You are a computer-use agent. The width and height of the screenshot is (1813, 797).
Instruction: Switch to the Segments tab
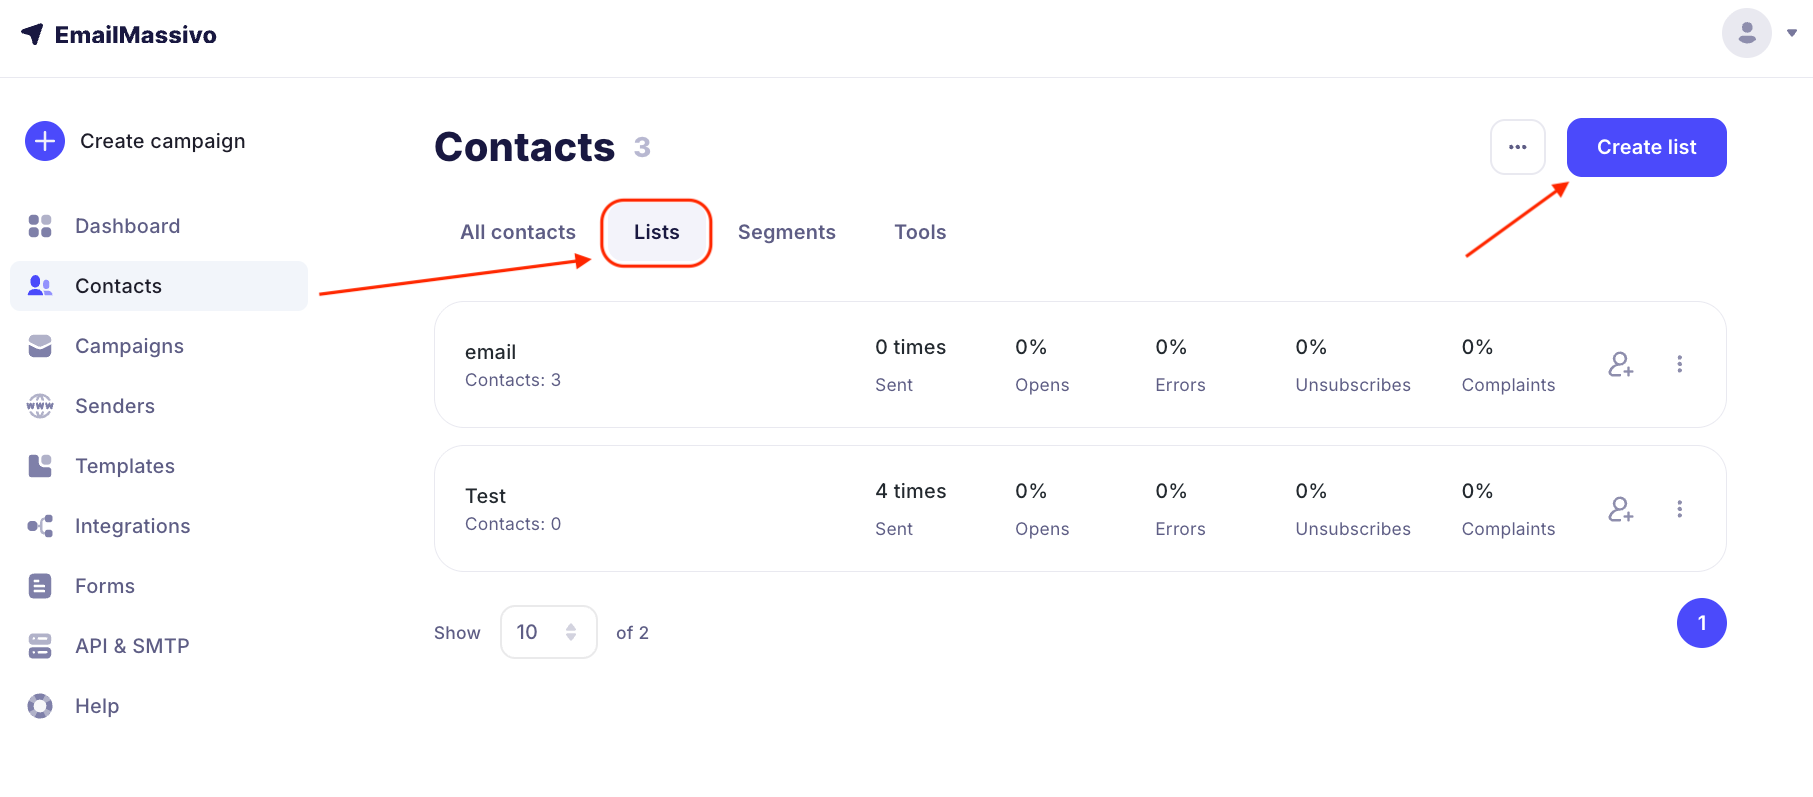click(786, 232)
